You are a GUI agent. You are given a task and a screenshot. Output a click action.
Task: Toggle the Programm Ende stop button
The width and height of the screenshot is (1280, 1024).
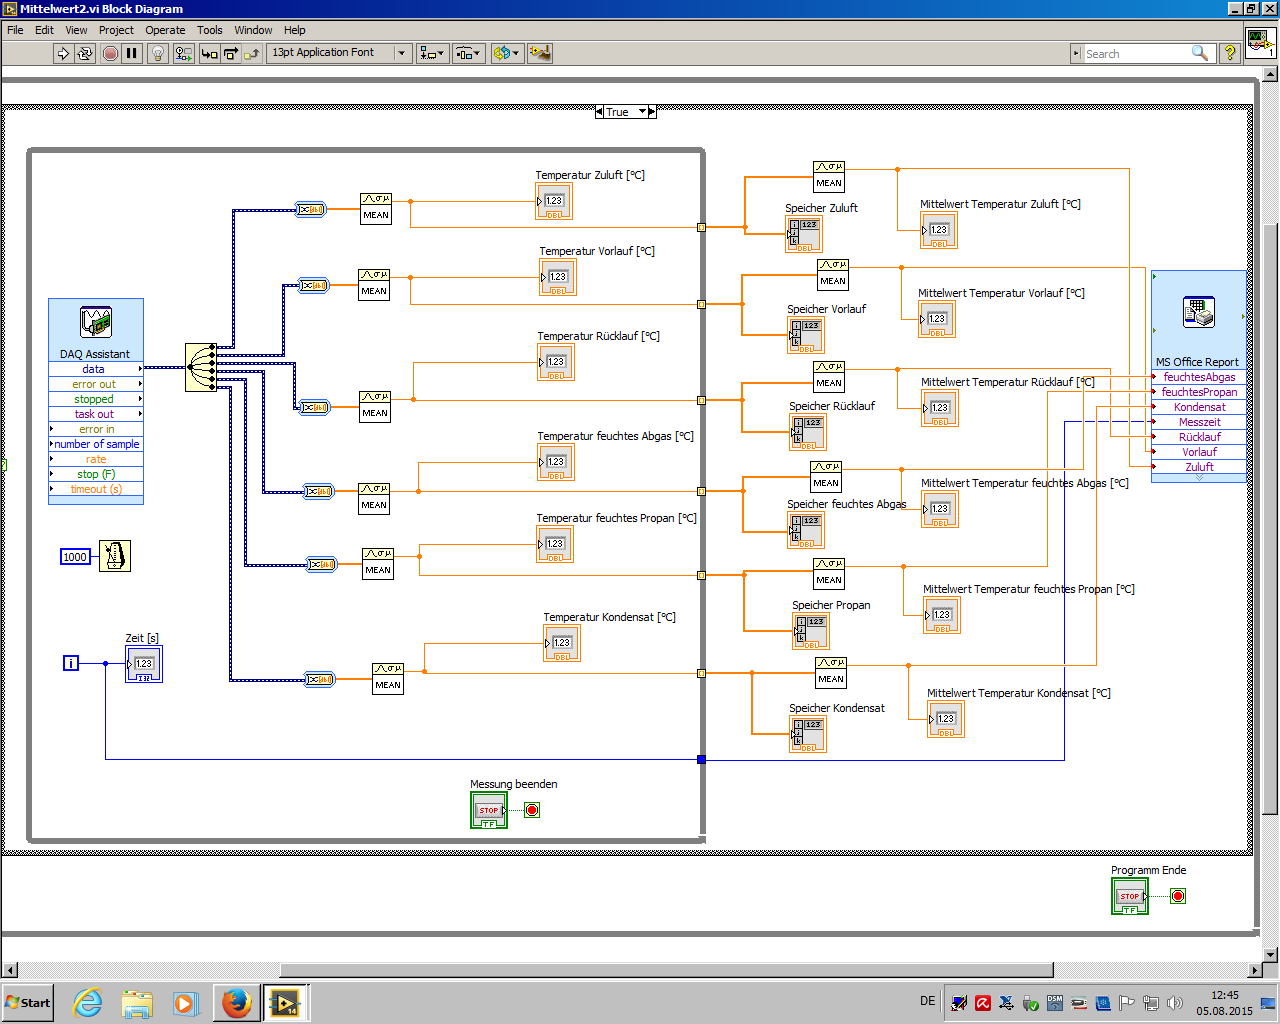click(x=1129, y=896)
